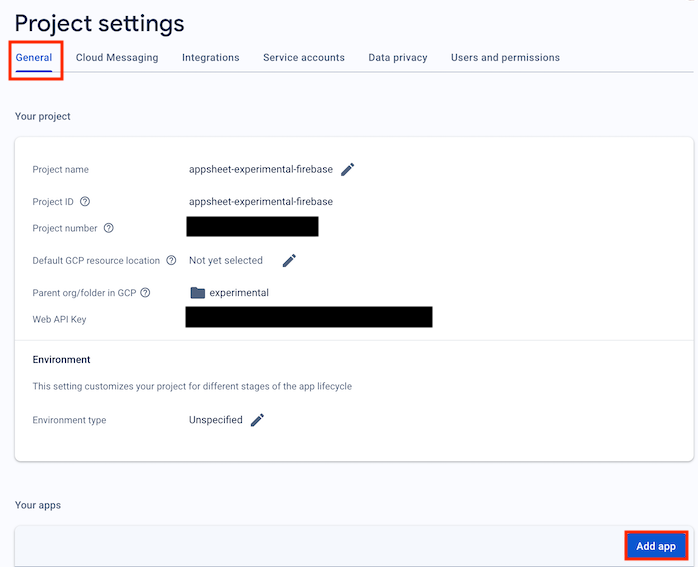Viewport: 698px width, 567px height.
Task: Click the Add app button
Action: click(656, 546)
